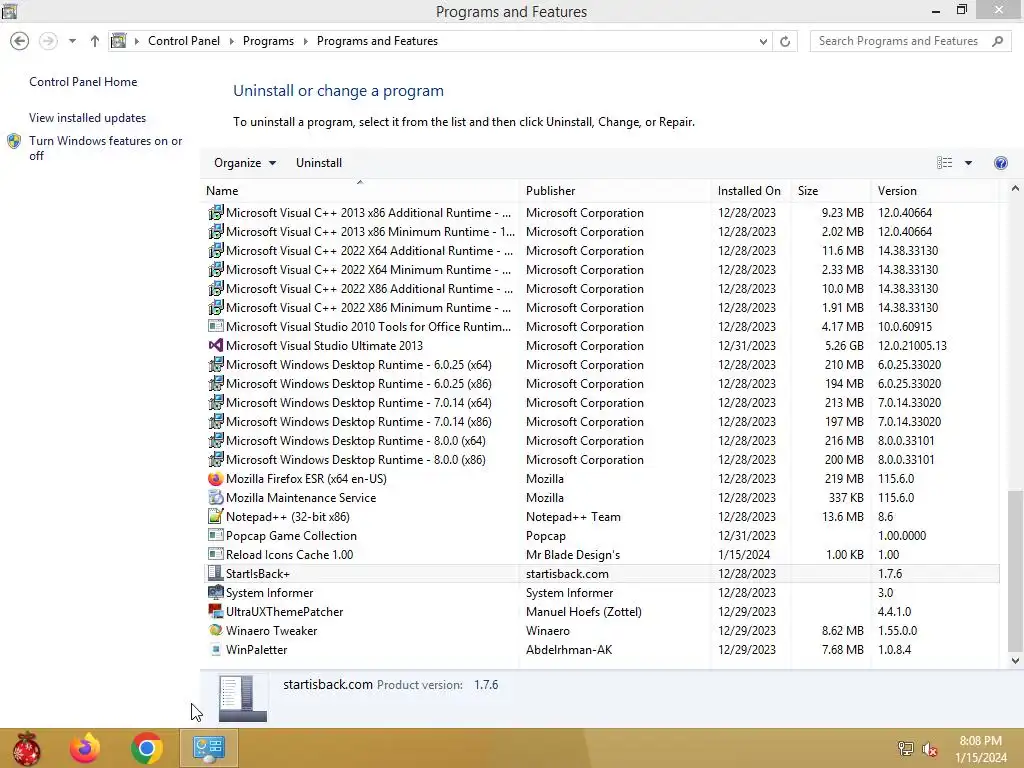Image resolution: width=1024 pixels, height=768 pixels.
Task: Click the scroll down arrow of the list
Action: coord(1015,660)
